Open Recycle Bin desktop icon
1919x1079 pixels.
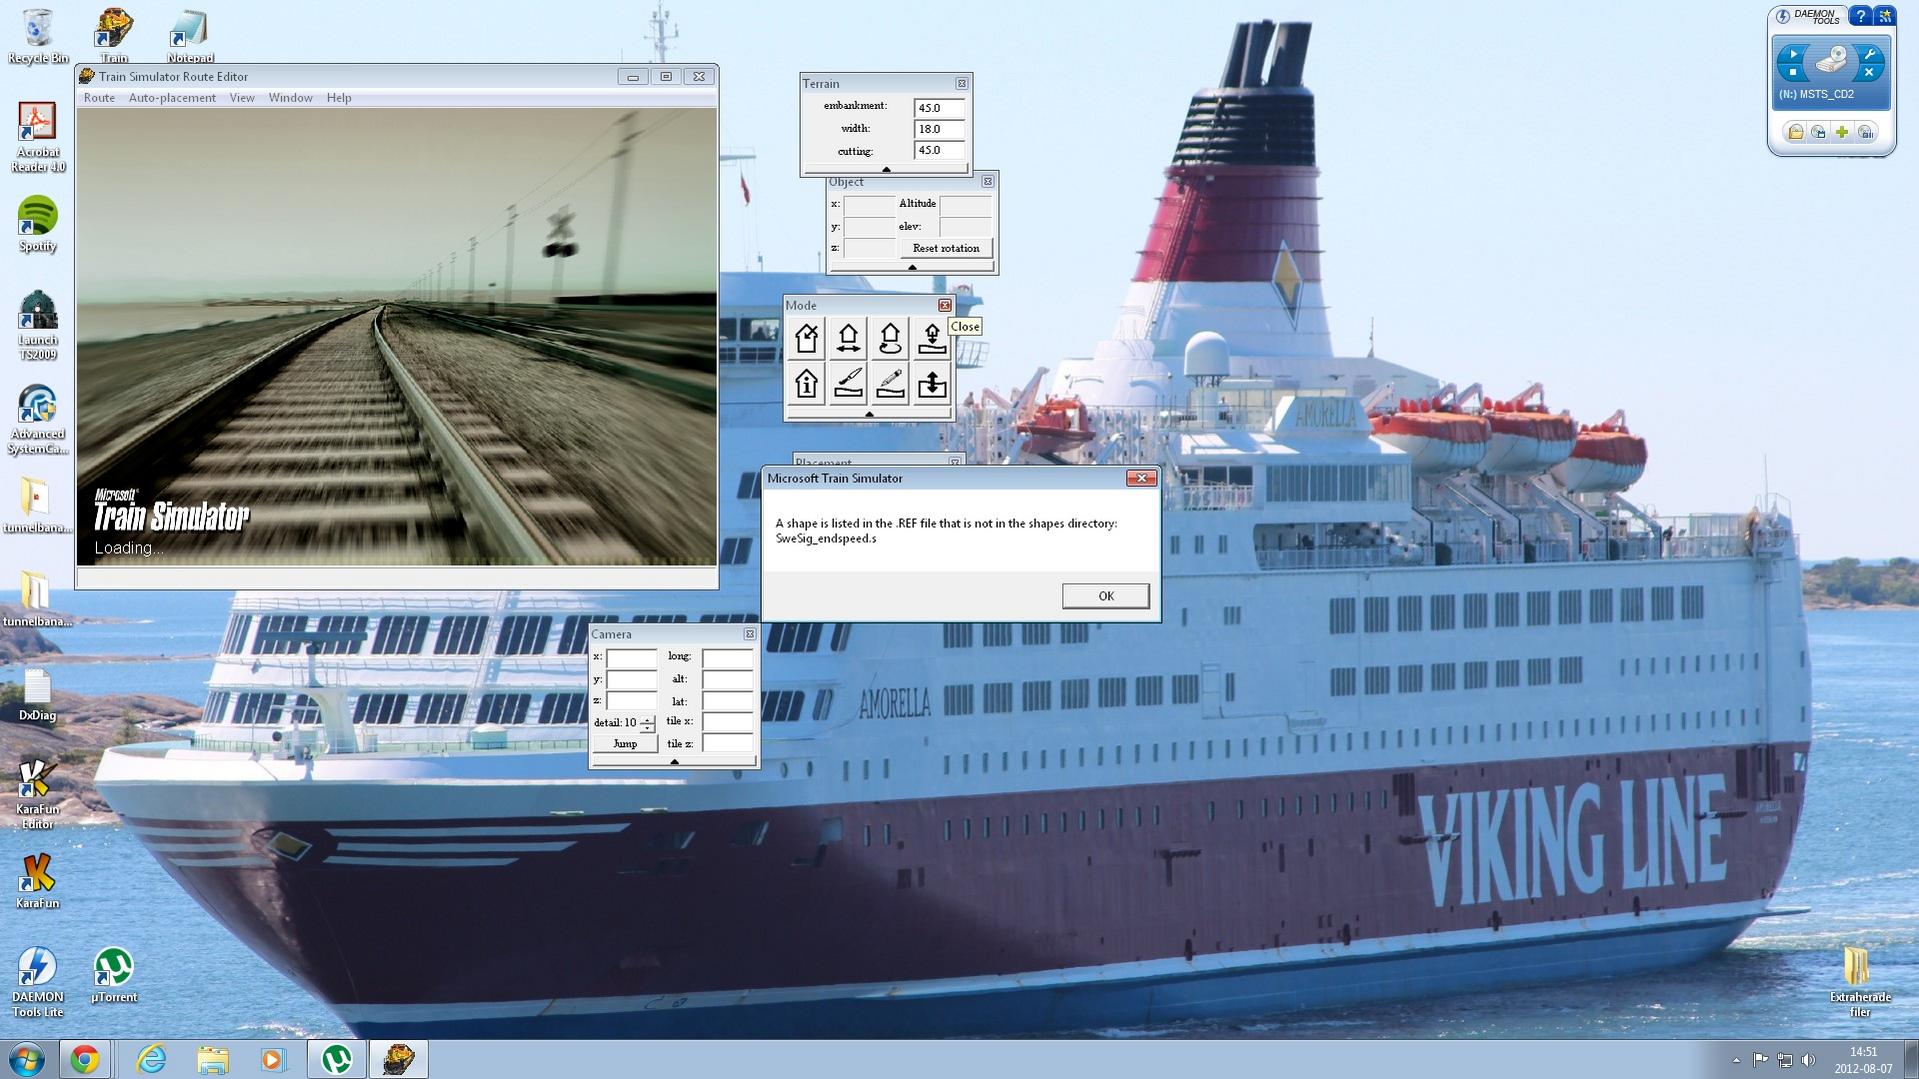[38, 36]
